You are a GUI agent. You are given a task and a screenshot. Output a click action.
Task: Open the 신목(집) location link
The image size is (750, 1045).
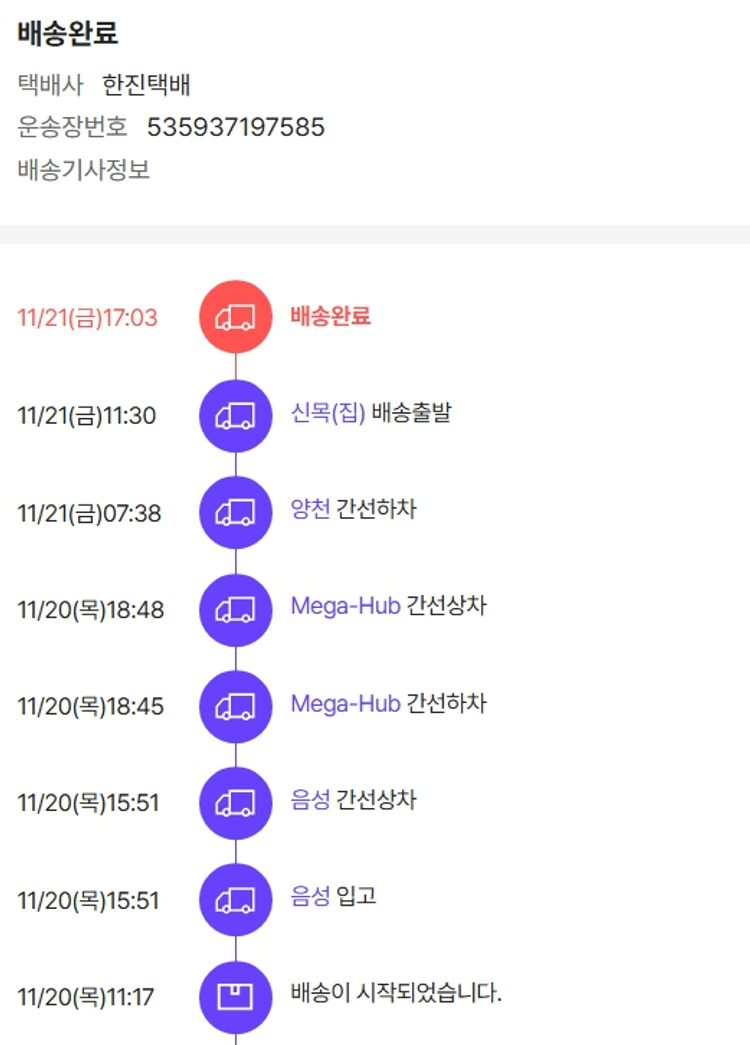coord(328,412)
